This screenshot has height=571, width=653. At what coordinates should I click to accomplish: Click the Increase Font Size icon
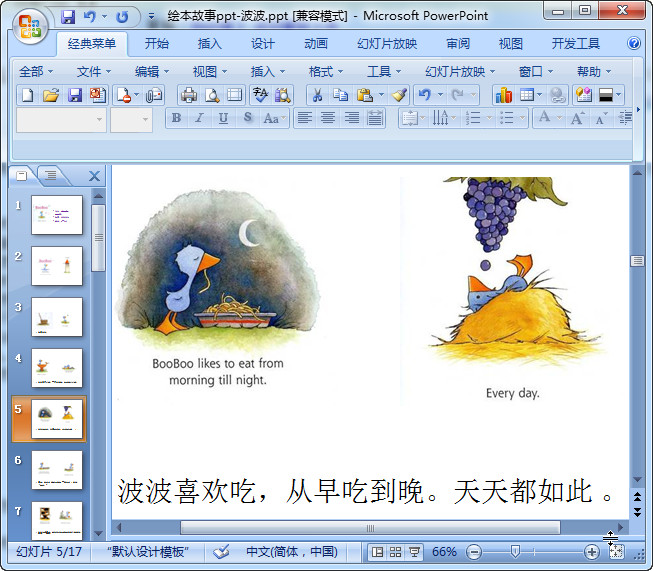pos(578,118)
